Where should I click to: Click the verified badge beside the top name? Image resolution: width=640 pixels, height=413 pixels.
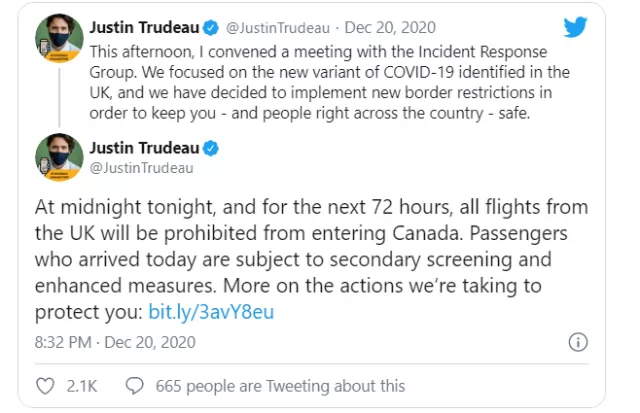coord(211,28)
